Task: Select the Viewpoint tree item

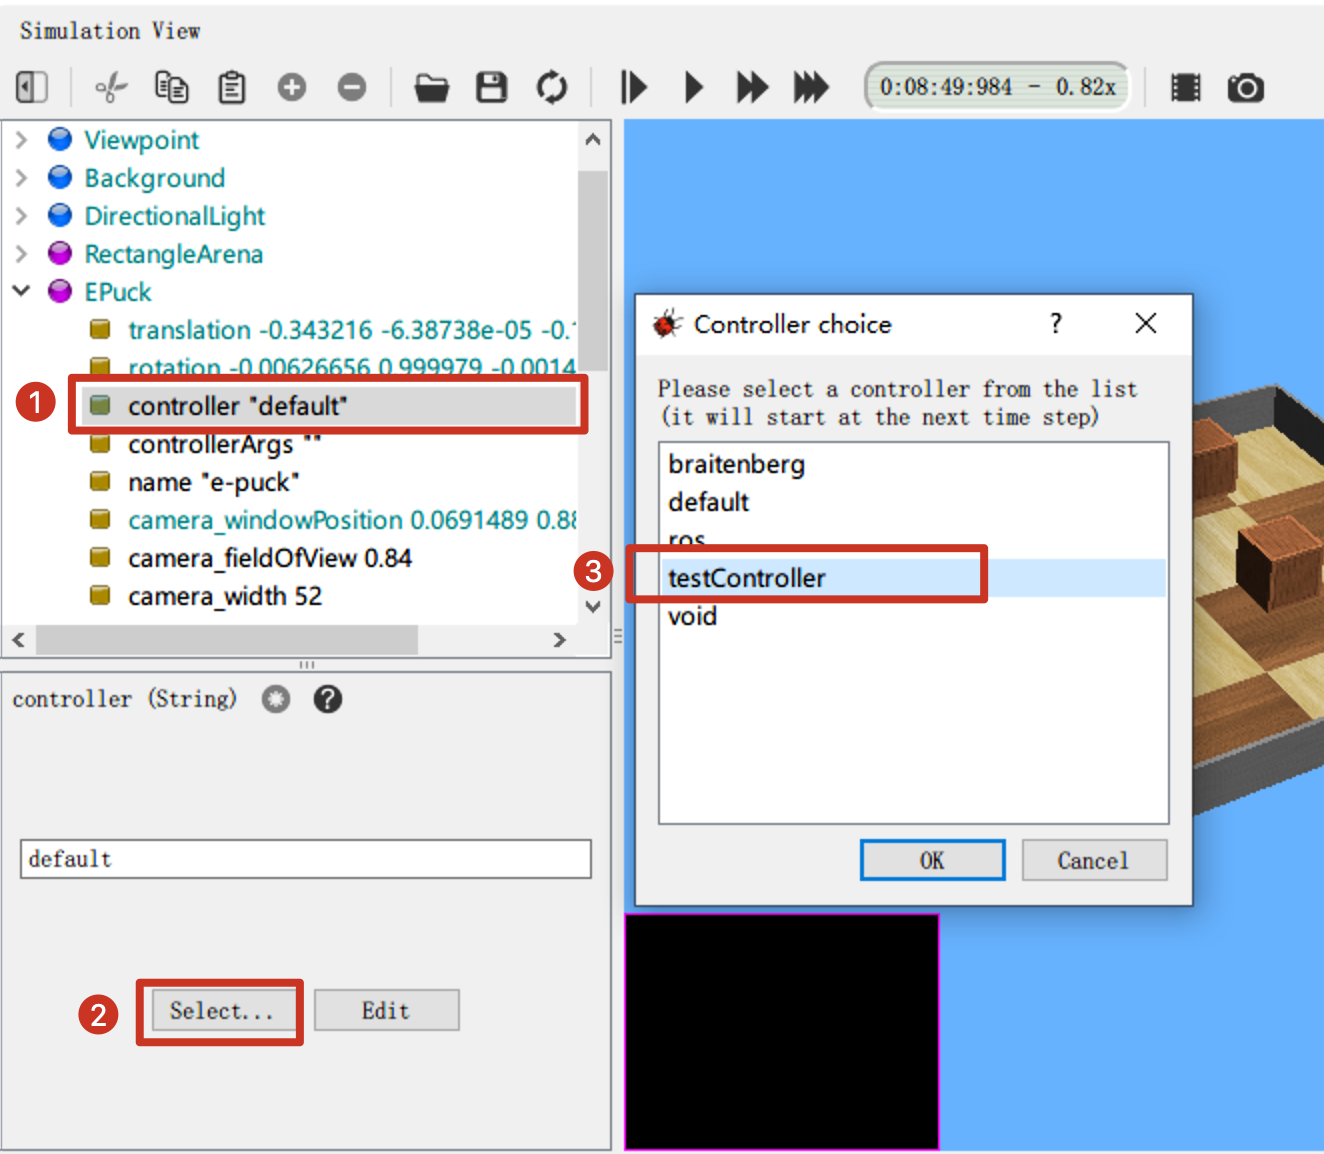Action: [141, 140]
